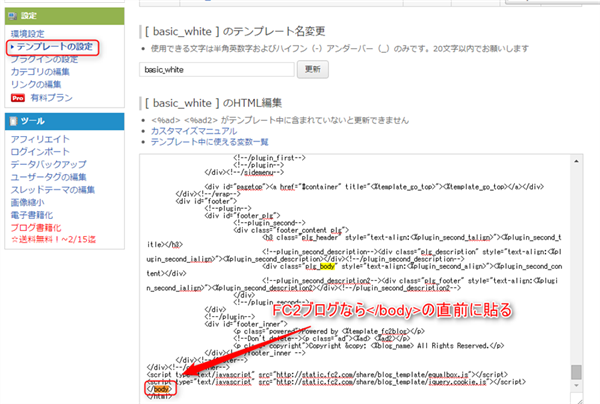Click the 更新 button

pos(313,69)
